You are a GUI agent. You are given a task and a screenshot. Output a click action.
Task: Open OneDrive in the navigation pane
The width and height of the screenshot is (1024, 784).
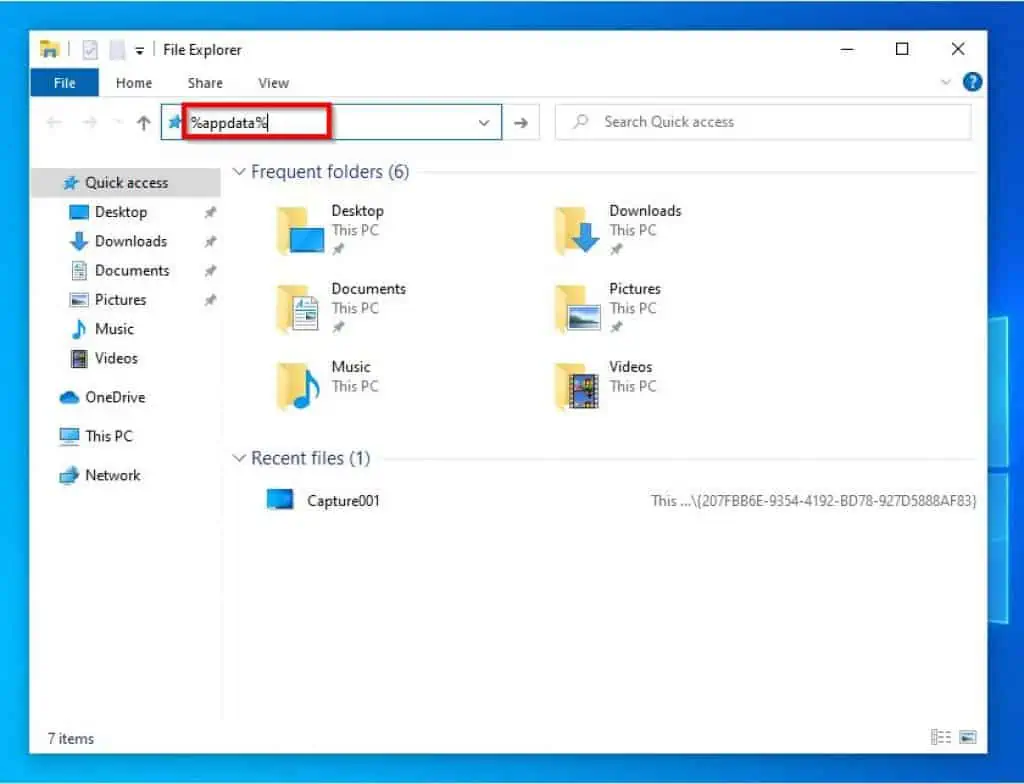coord(115,397)
